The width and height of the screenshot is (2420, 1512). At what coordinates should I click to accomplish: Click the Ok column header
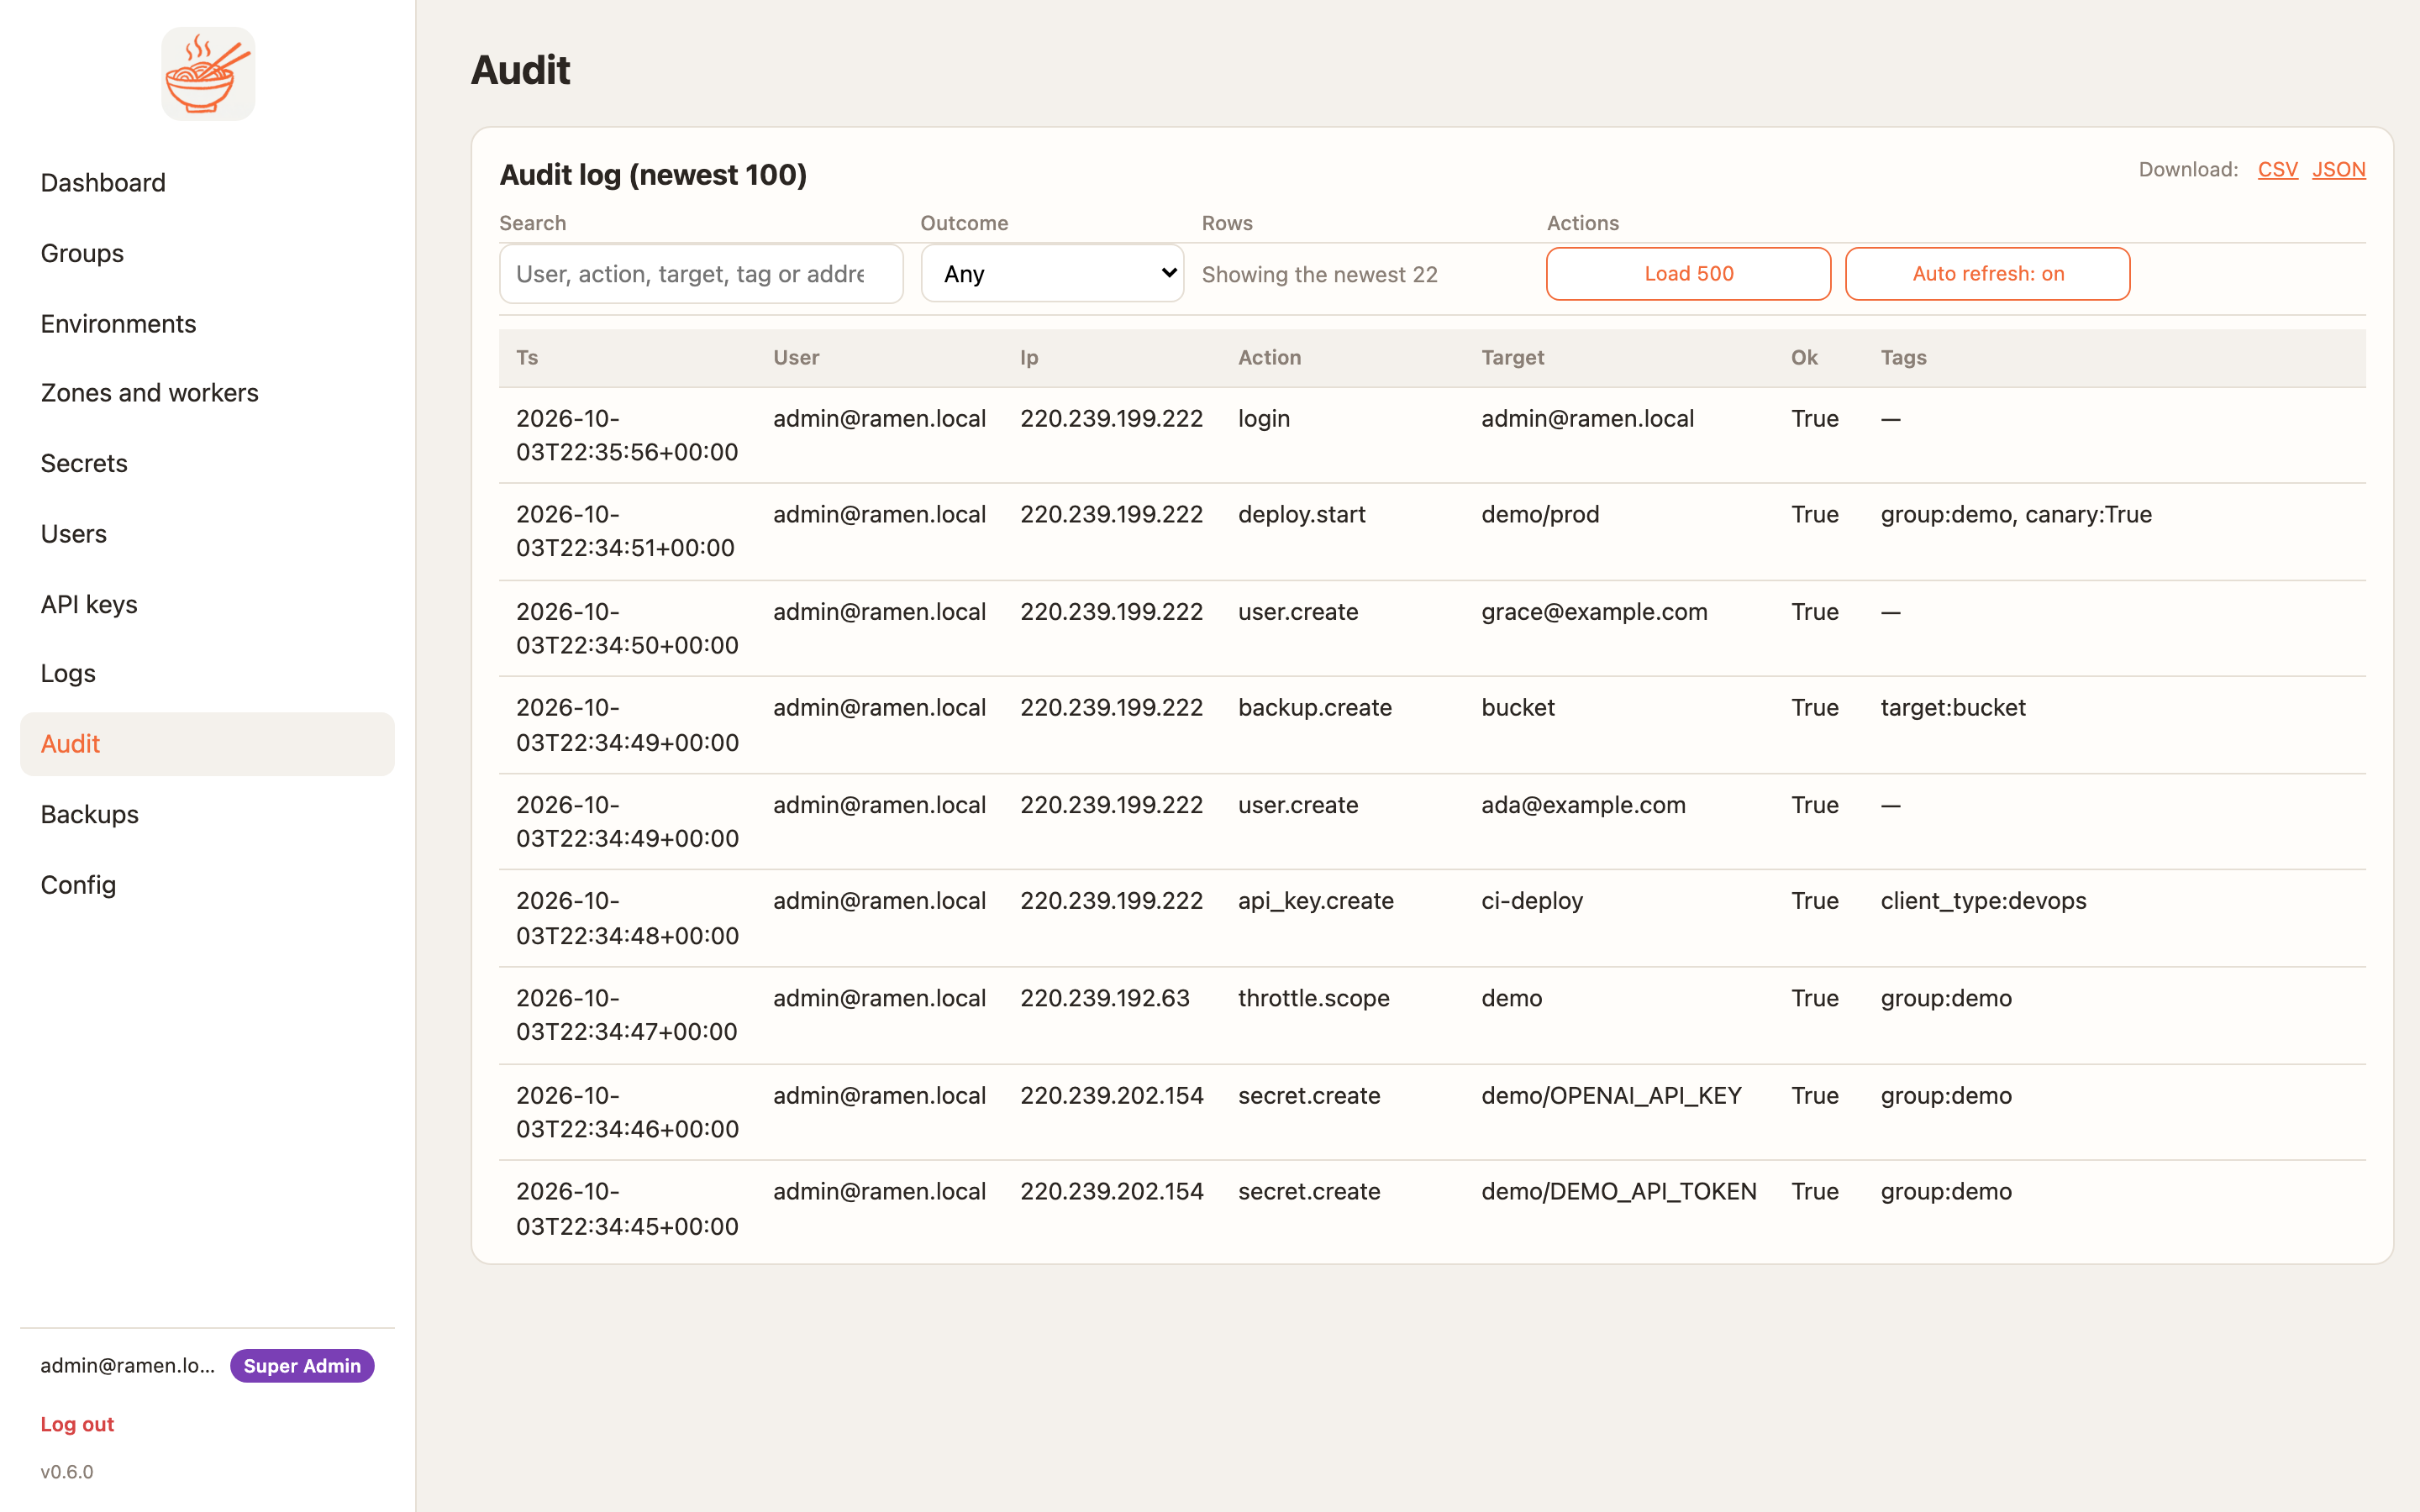point(1804,358)
